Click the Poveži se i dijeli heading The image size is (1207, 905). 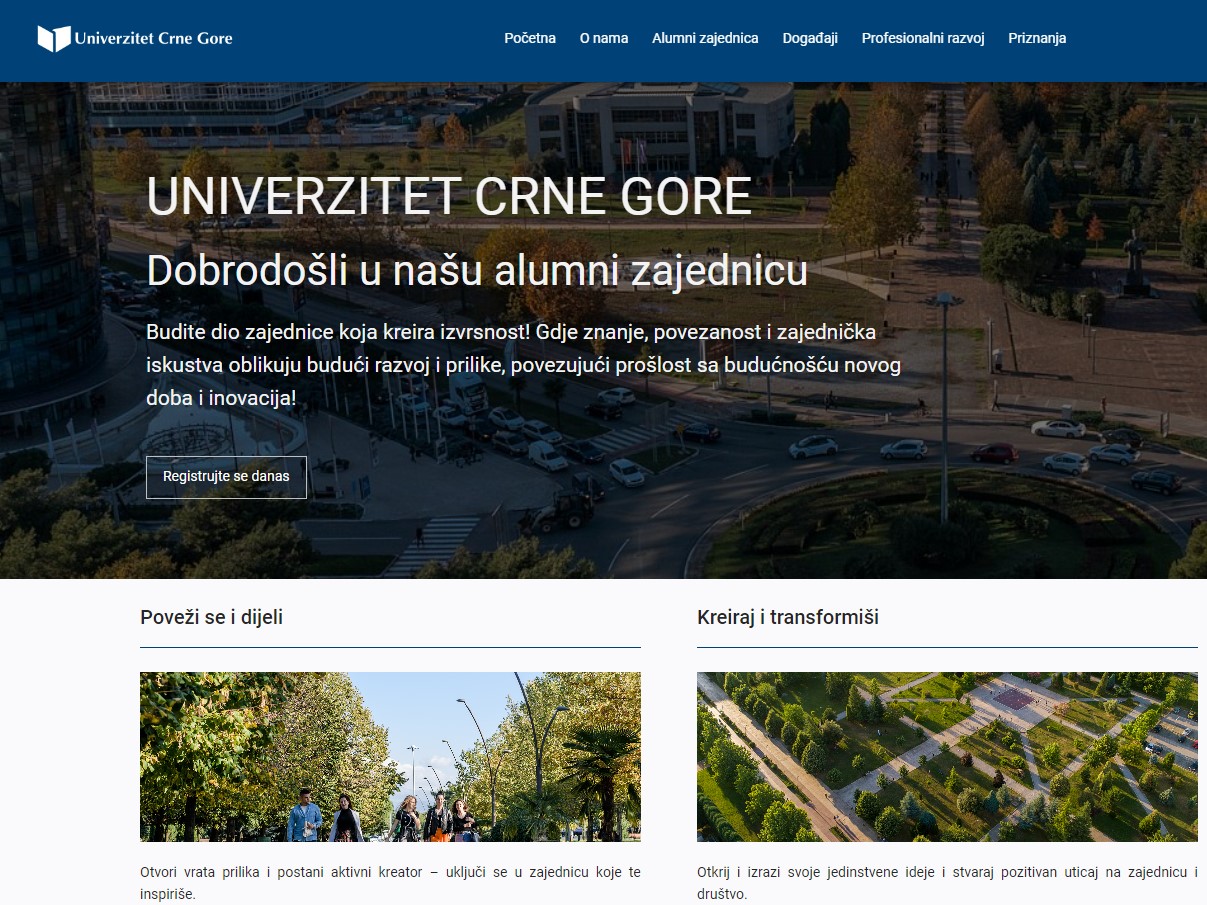coord(212,617)
